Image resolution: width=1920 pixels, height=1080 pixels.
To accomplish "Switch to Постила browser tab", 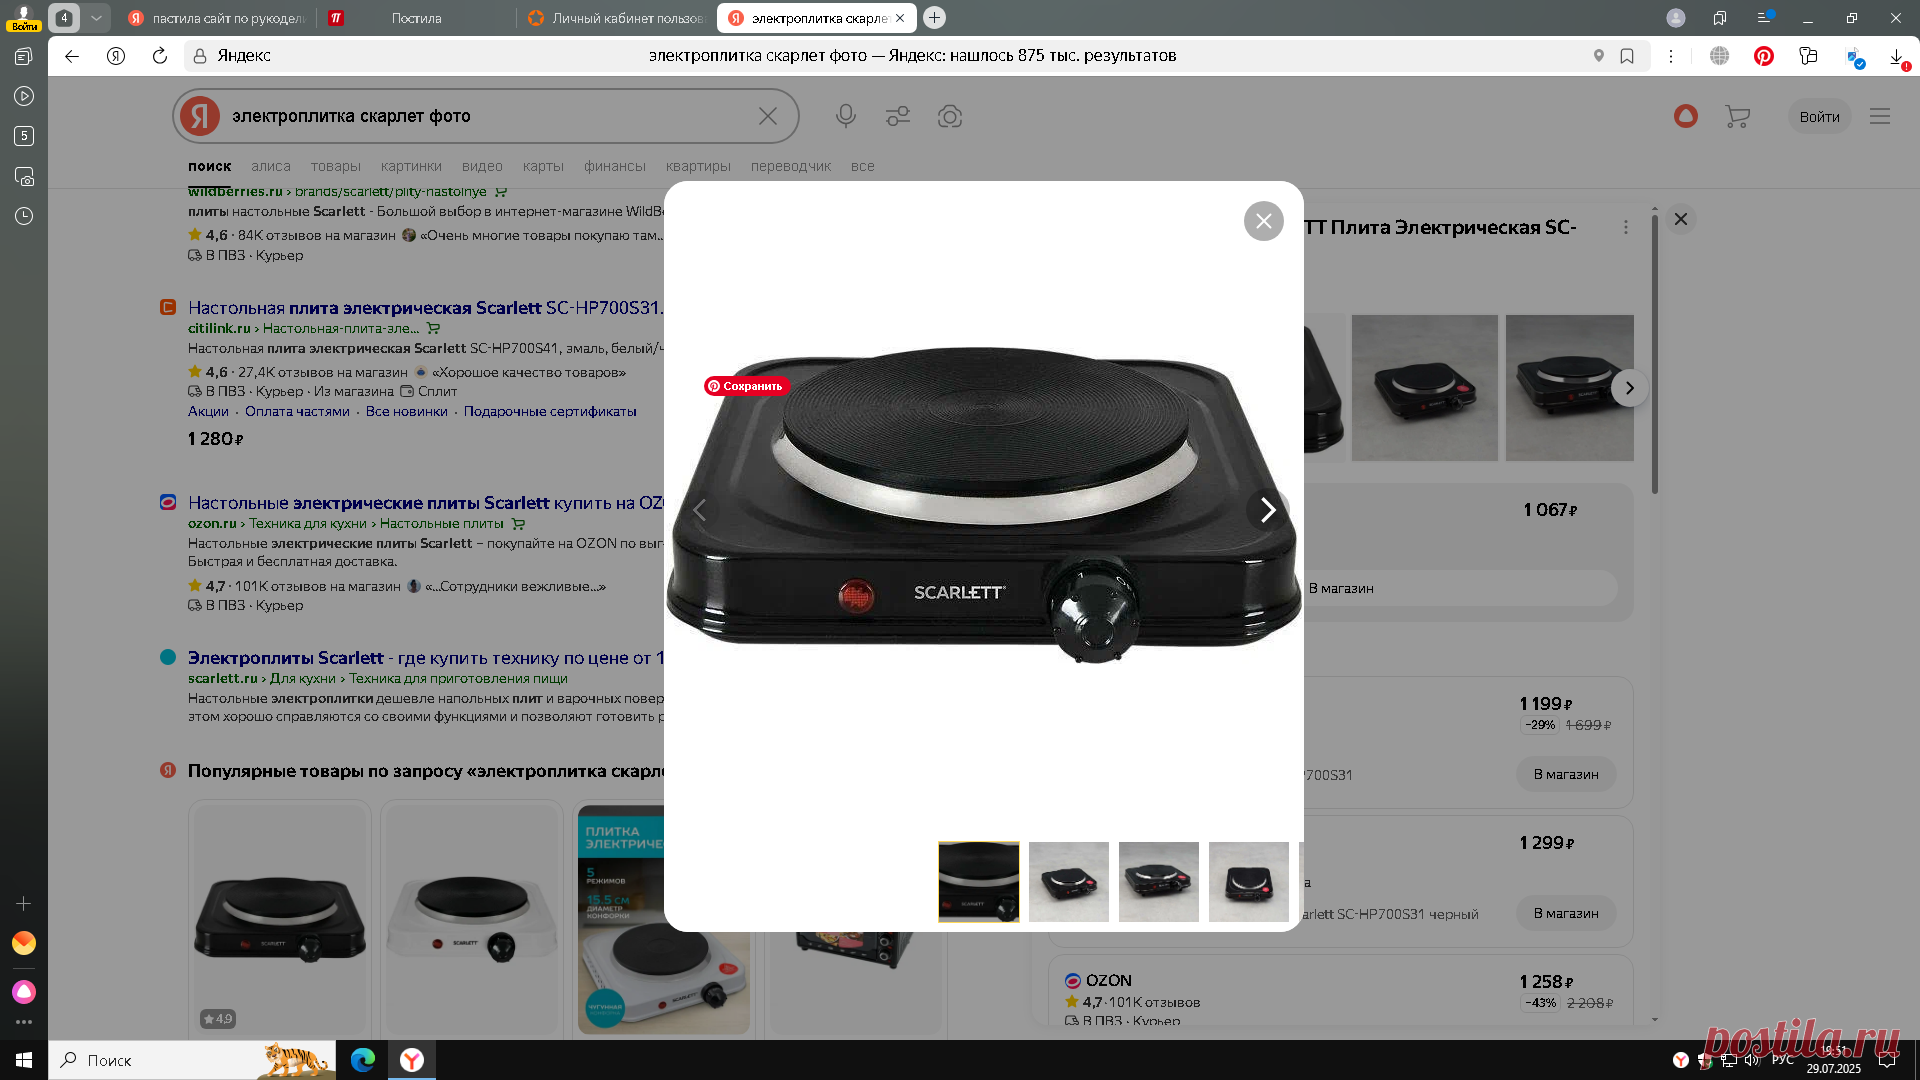I will point(417,18).
